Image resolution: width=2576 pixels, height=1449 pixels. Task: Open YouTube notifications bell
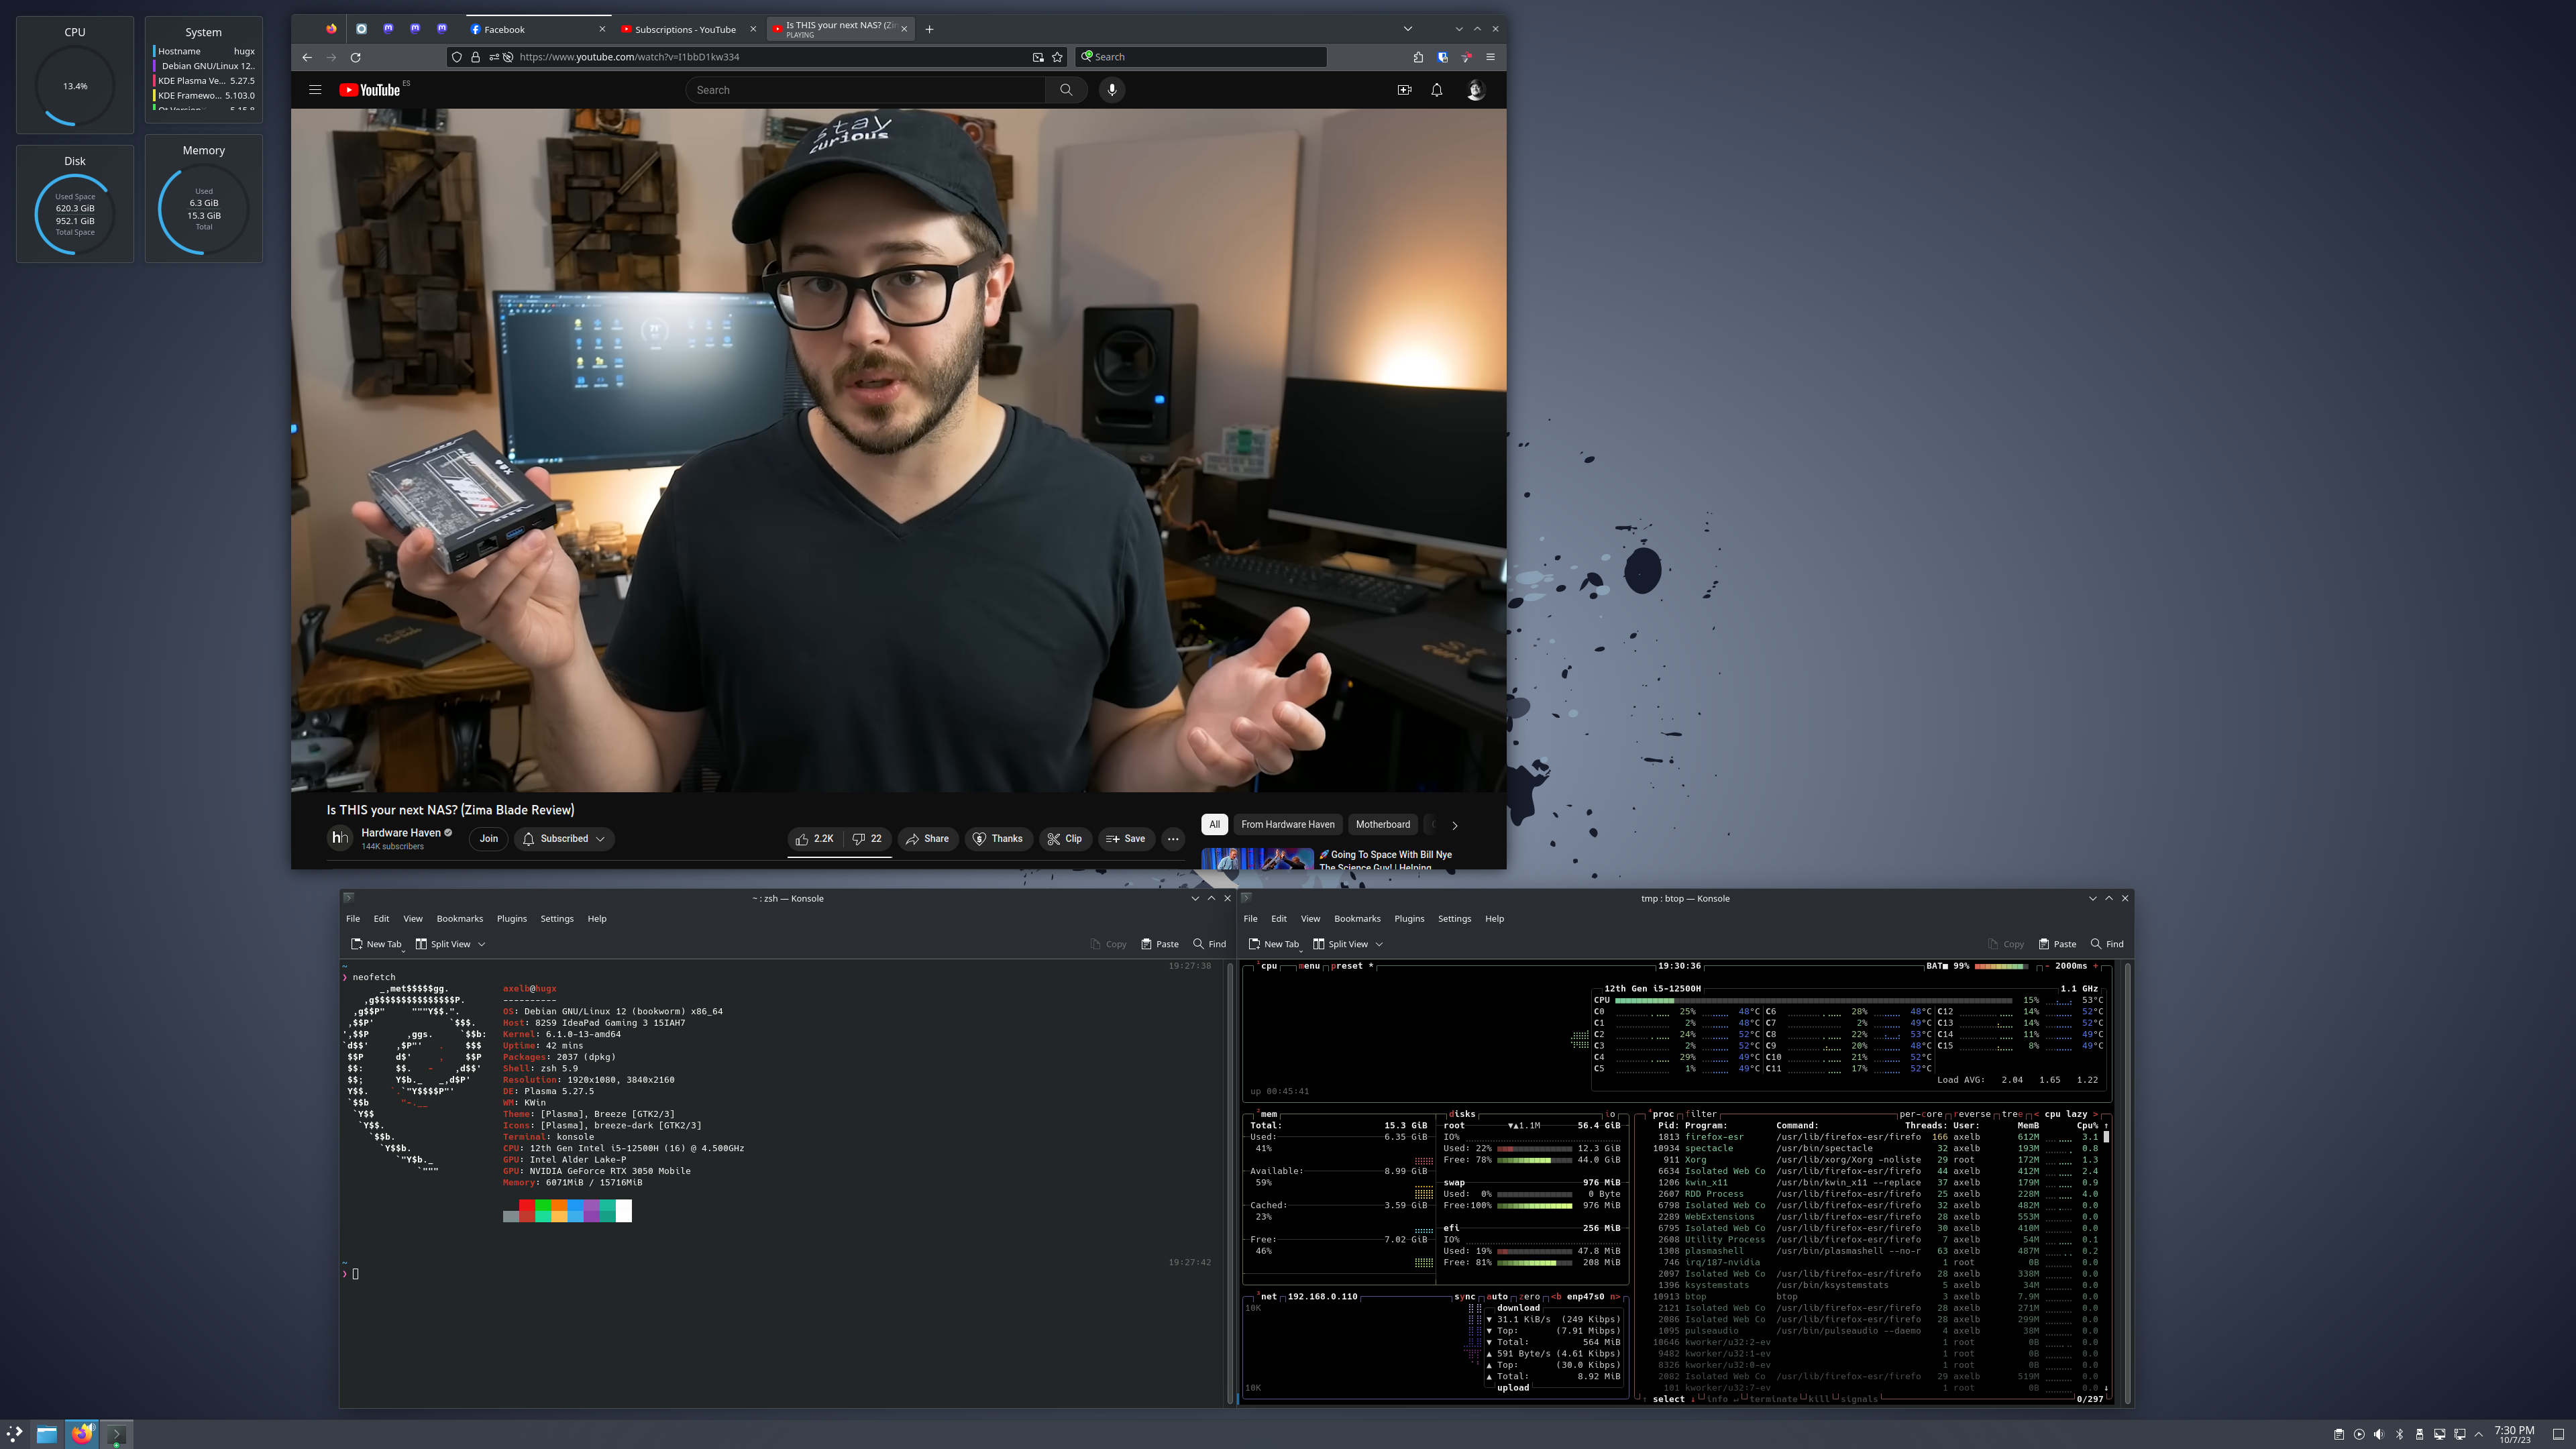coord(1437,90)
